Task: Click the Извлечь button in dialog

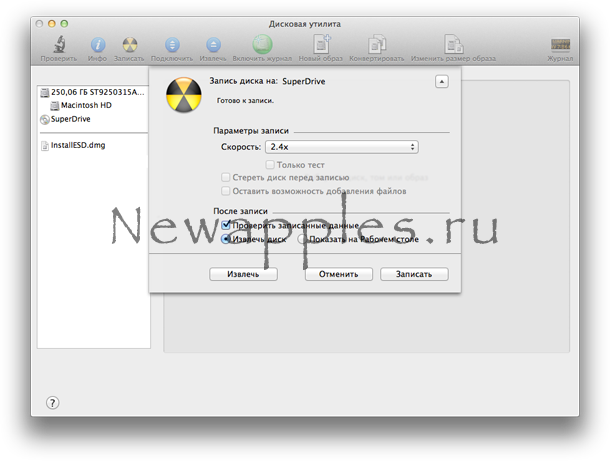Action: click(243, 274)
